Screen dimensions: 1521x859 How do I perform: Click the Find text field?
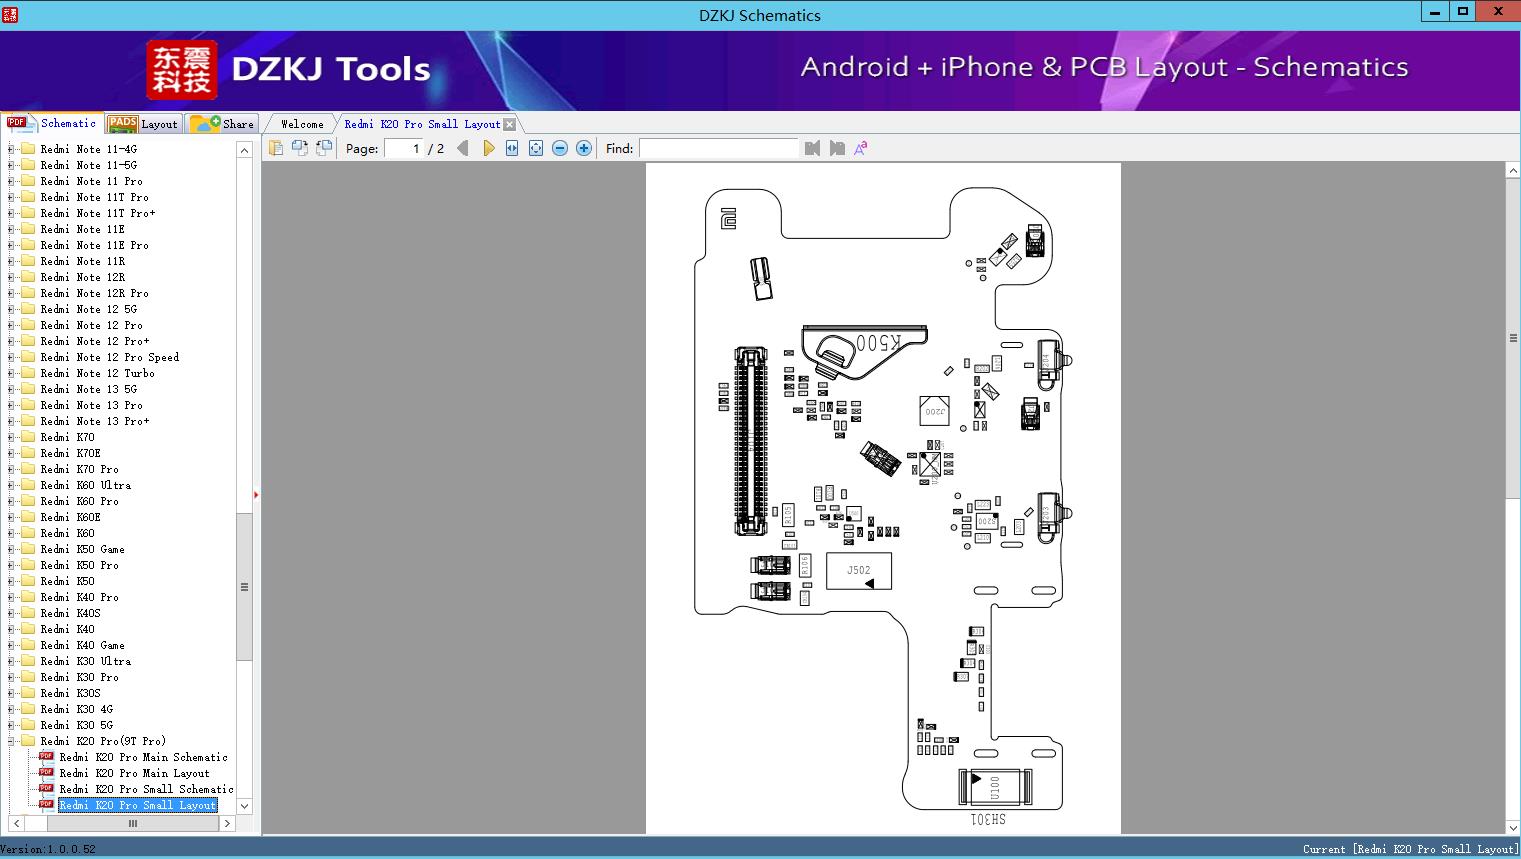pyautogui.click(x=719, y=148)
